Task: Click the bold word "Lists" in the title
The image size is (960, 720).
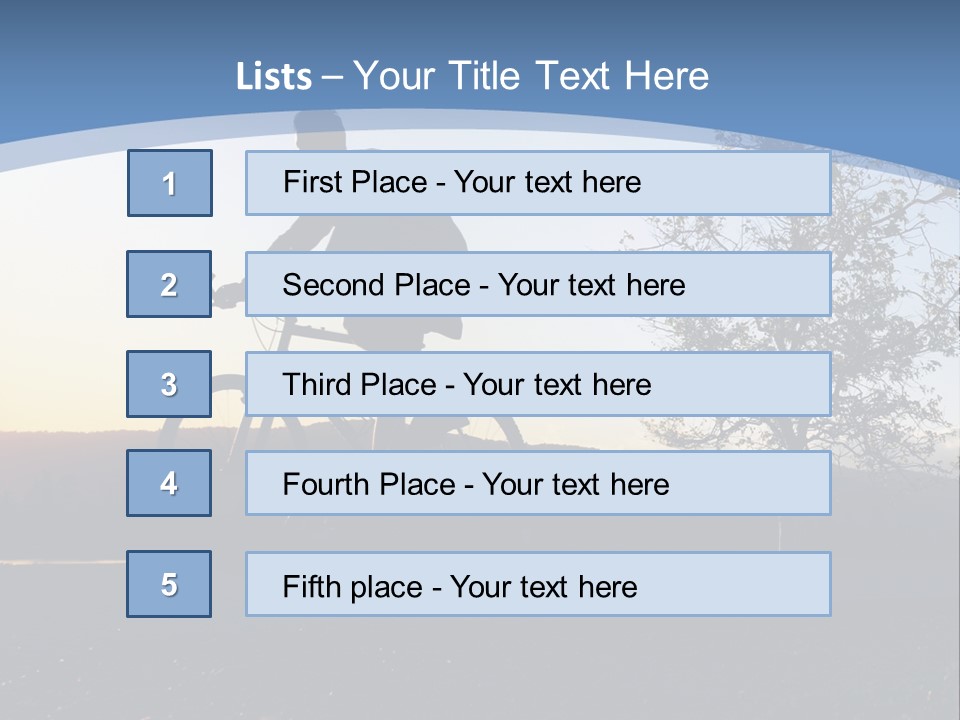Action: click(x=273, y=77)
